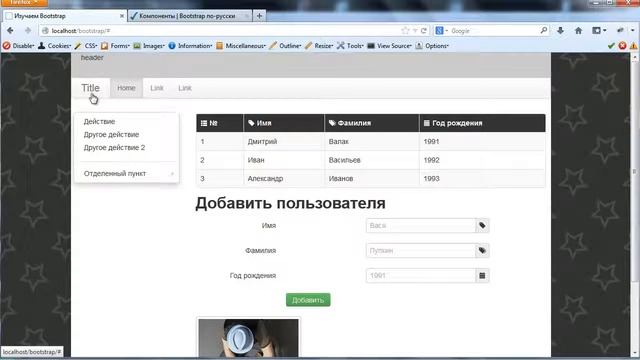Click calendar icon beside Год рождения field
The image size is (640, 360).
(482, 276)
